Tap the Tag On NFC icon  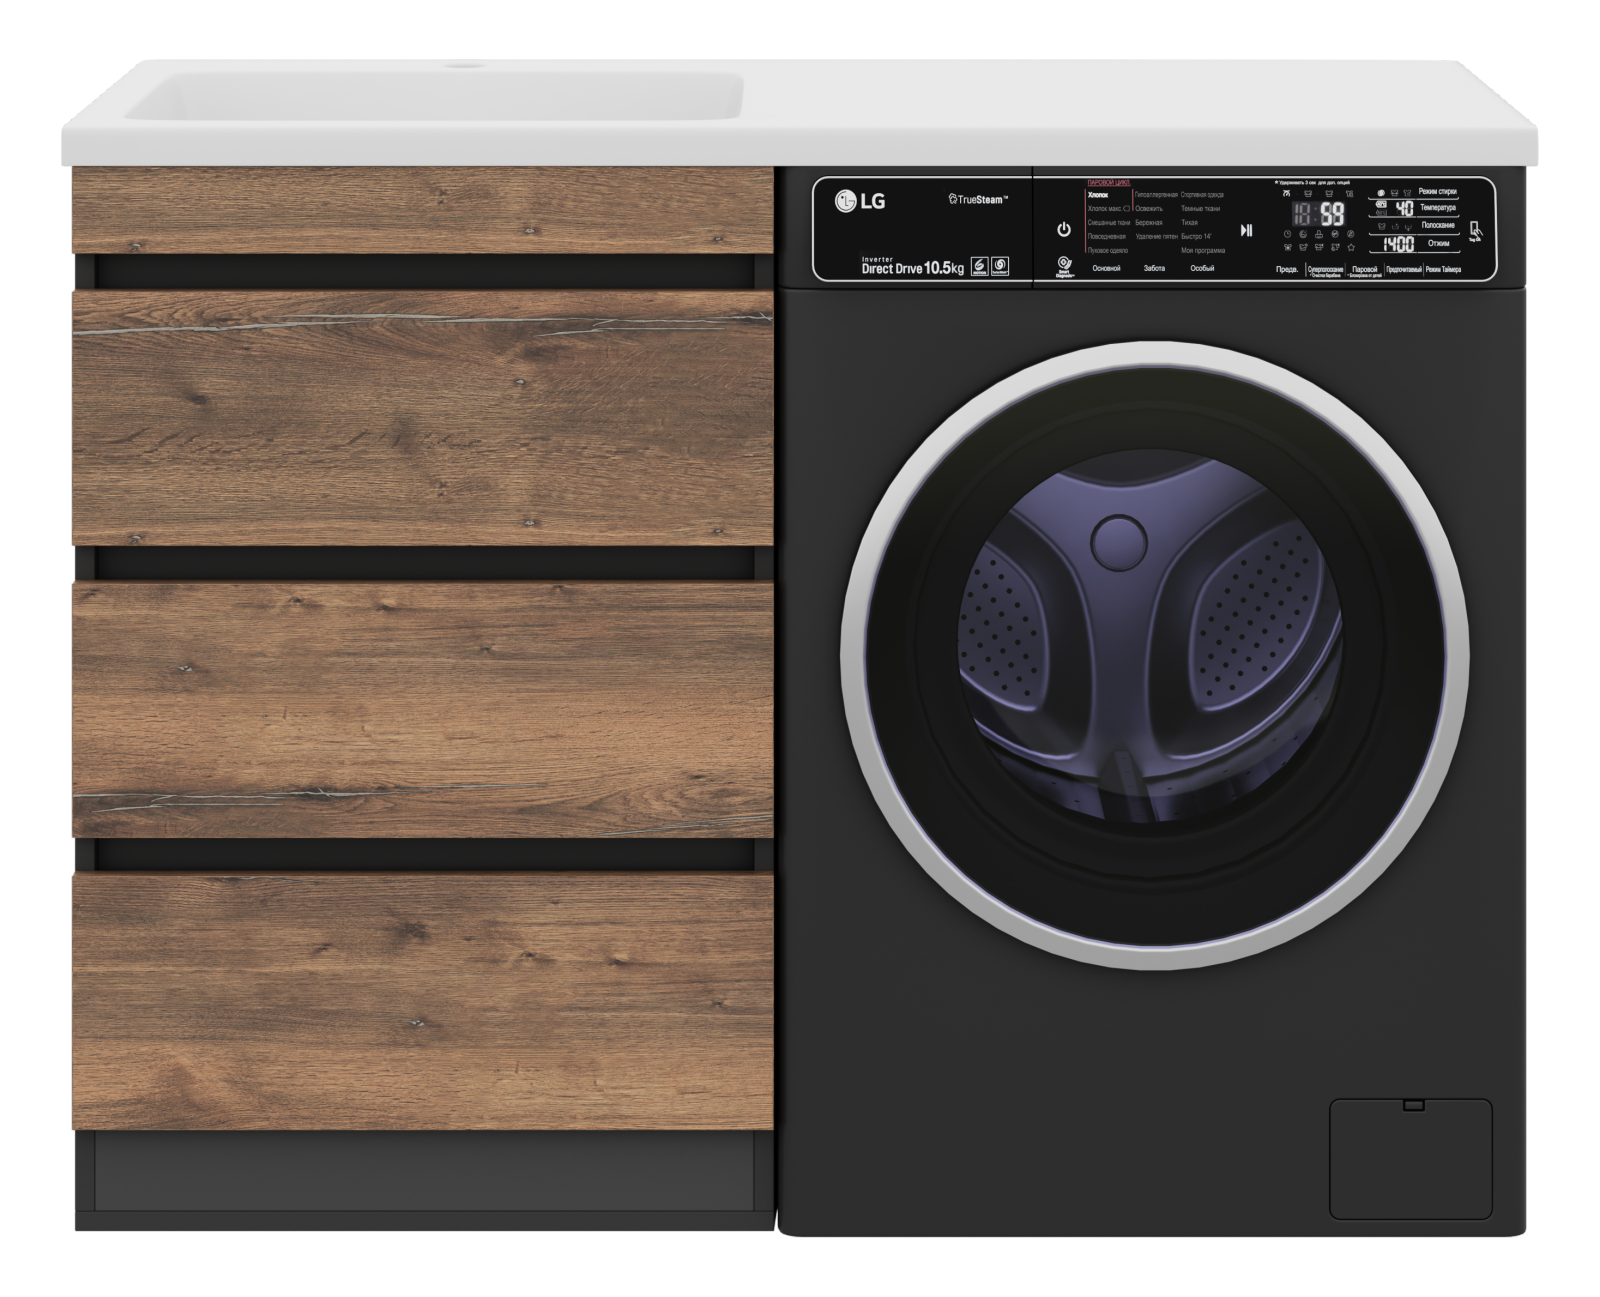(x=1476, y=231)
